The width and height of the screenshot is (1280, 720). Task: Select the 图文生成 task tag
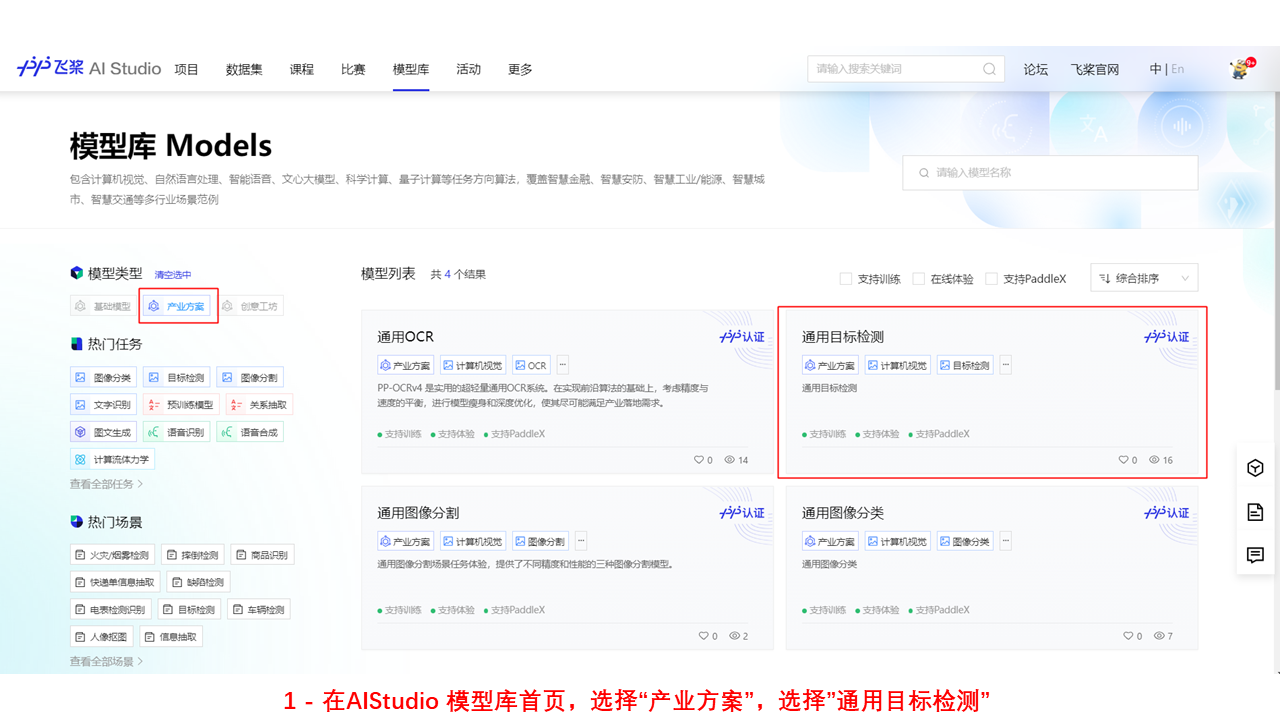coord(103,432)
